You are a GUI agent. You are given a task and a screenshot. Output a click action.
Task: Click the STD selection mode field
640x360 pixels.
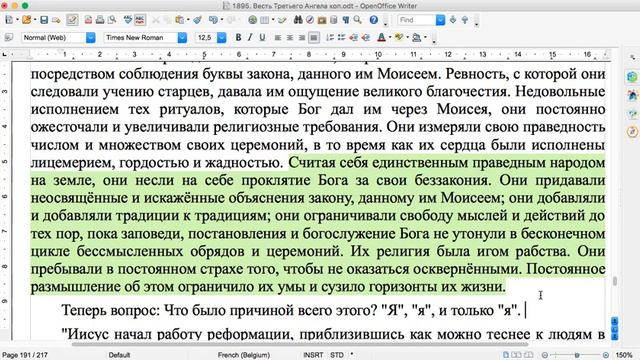337,355
